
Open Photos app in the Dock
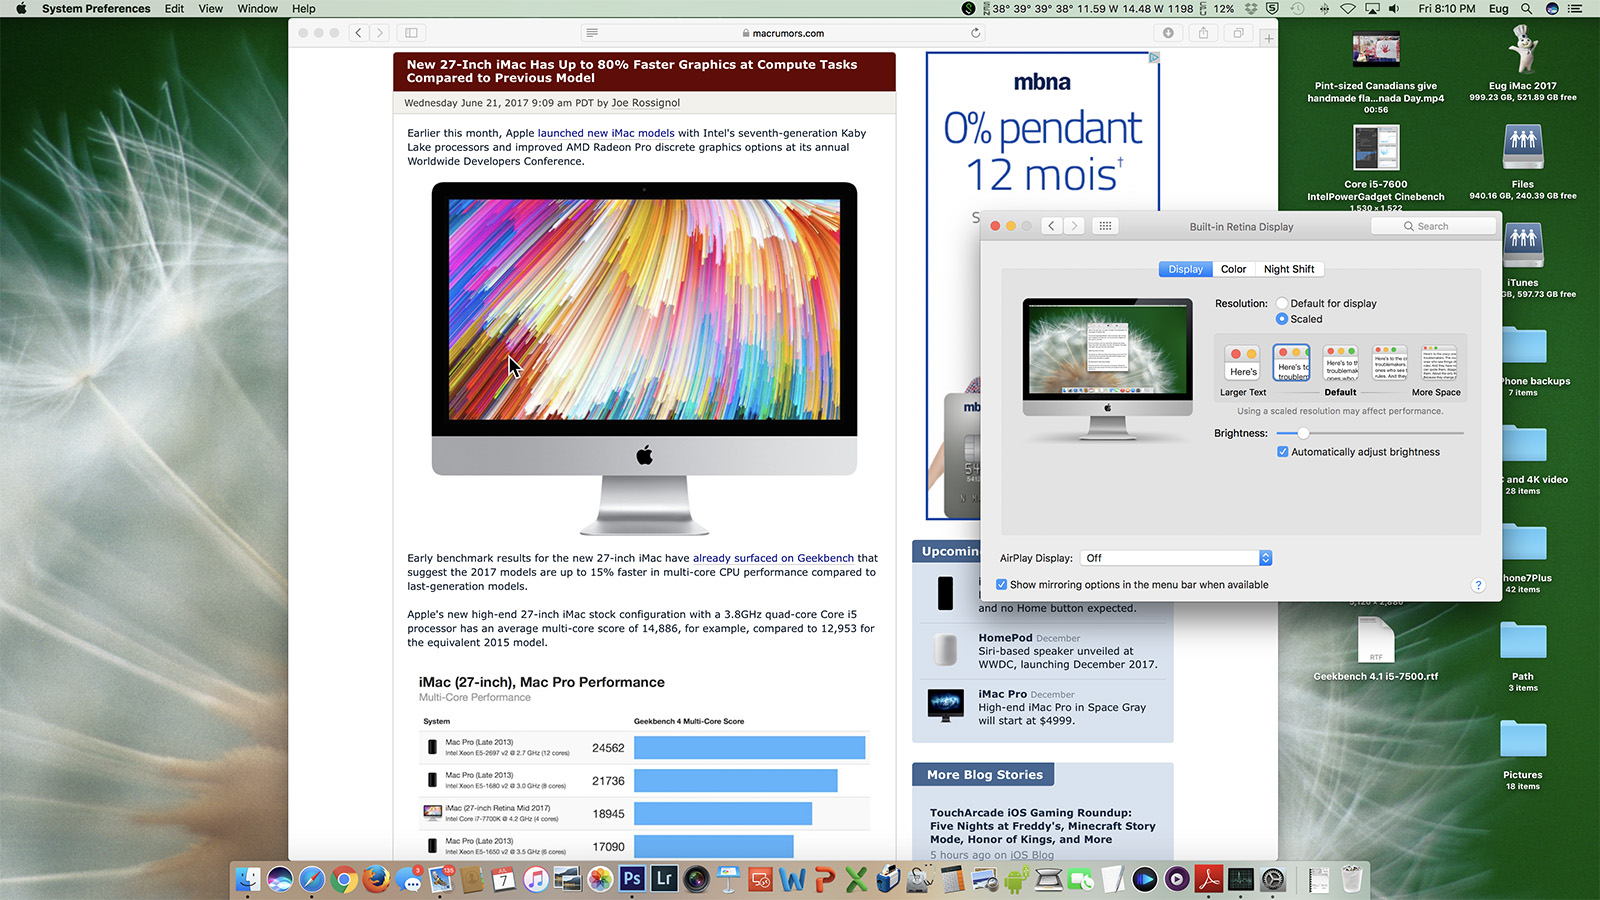[600, 879]
